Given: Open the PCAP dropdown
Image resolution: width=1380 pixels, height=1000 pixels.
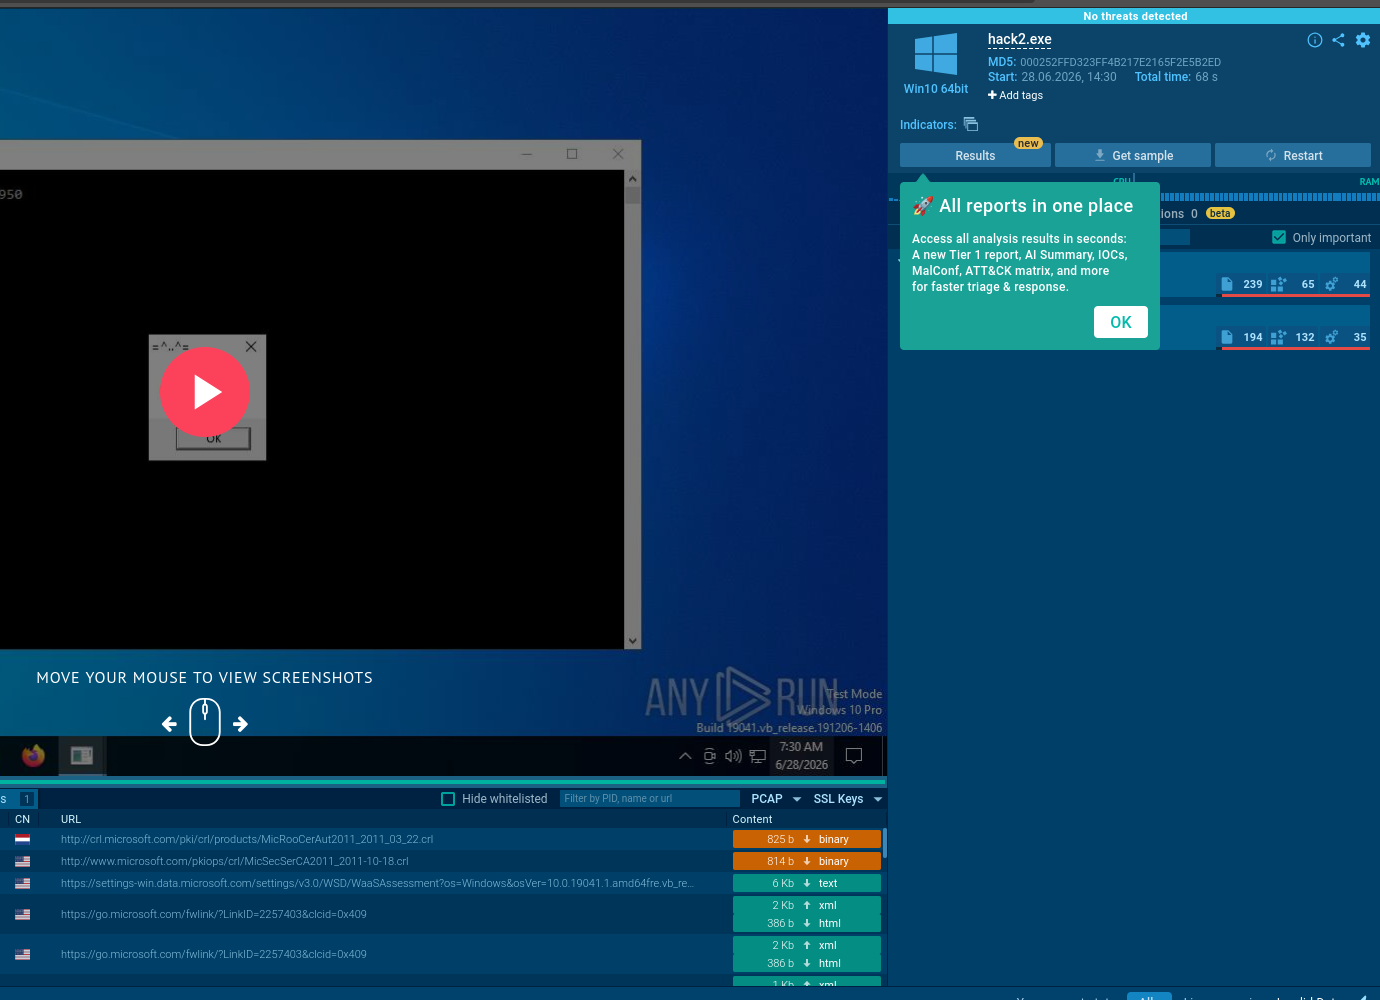Looking at the screenshot, I should (x=776, y=799).
